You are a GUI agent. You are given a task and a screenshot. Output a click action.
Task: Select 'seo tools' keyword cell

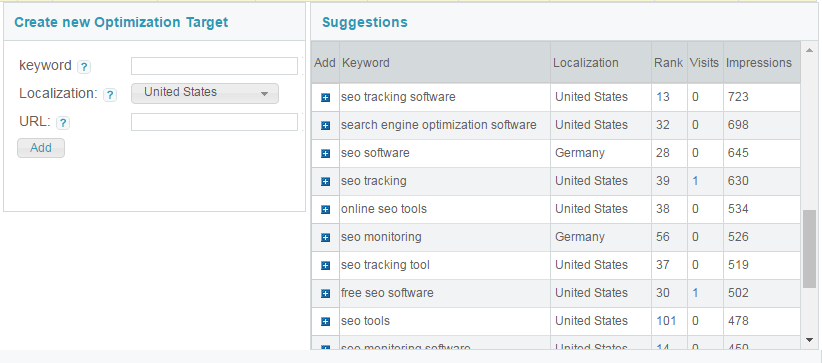445,321
